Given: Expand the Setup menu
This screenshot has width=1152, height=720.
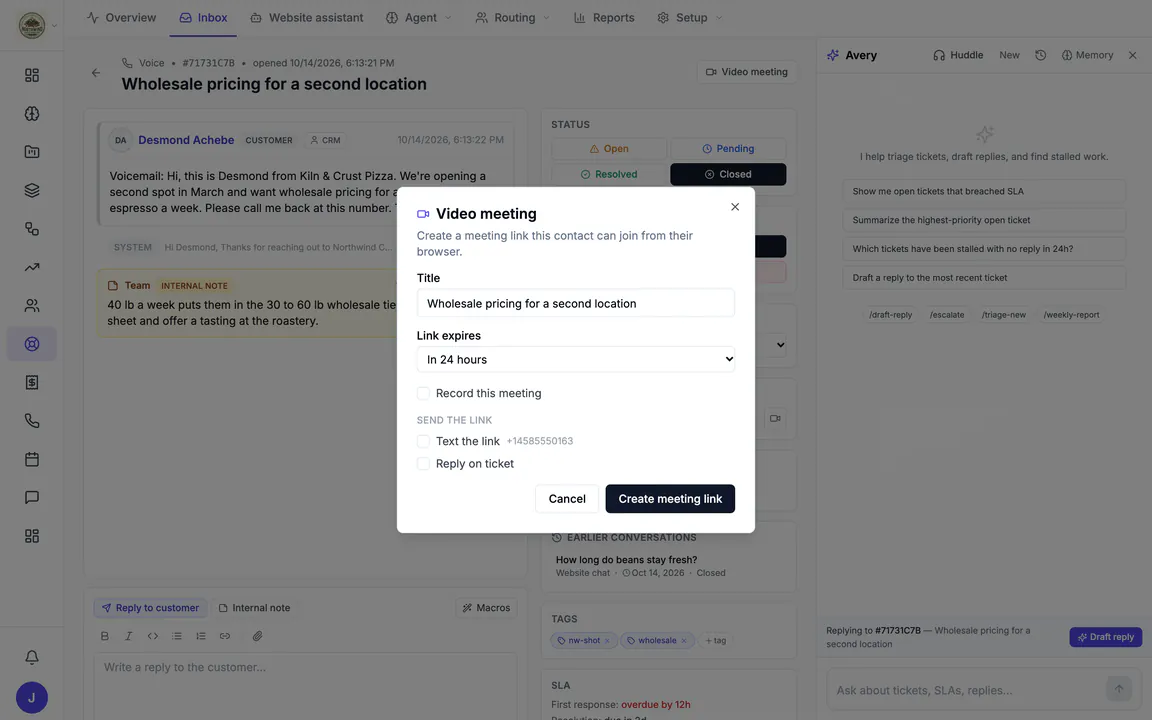Looking at the screenshot, I should point(689,18).
